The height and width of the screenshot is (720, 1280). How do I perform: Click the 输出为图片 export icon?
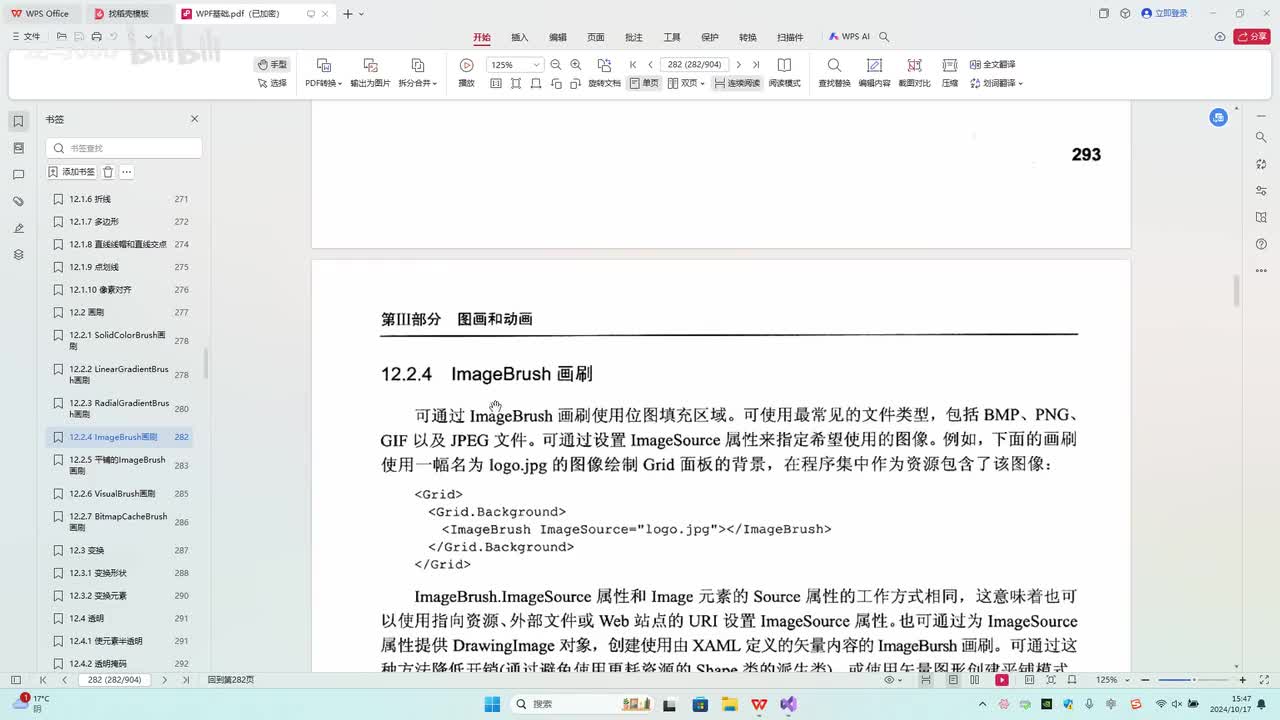[370, 65]
